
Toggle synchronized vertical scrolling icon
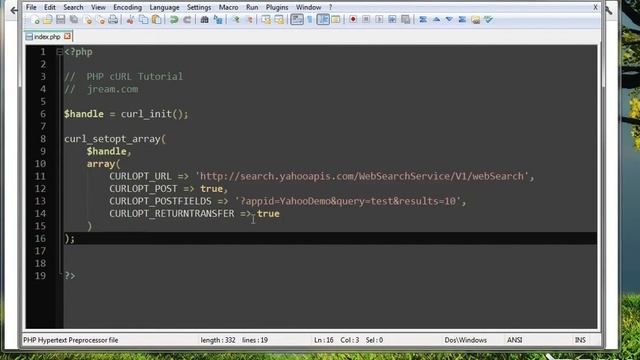point(266,20)
